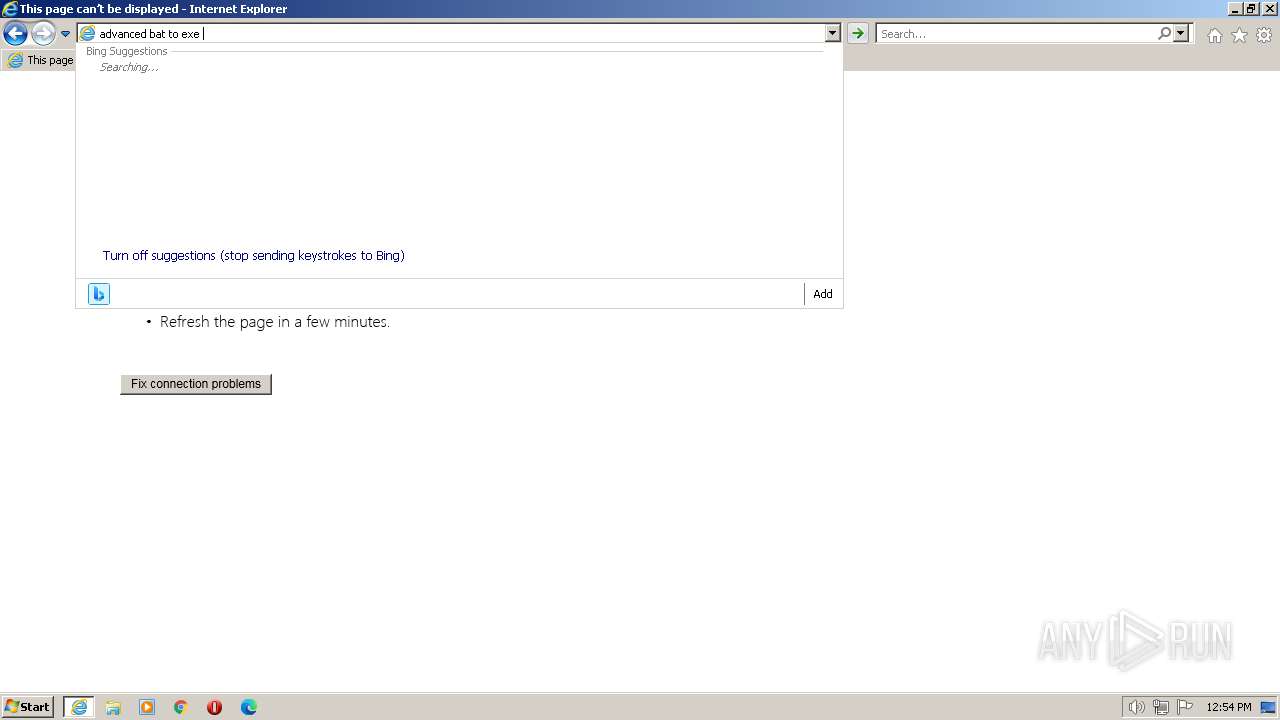
Task: Open the Home page icon
Action: pyautogui.click(x=1214, y=35)
